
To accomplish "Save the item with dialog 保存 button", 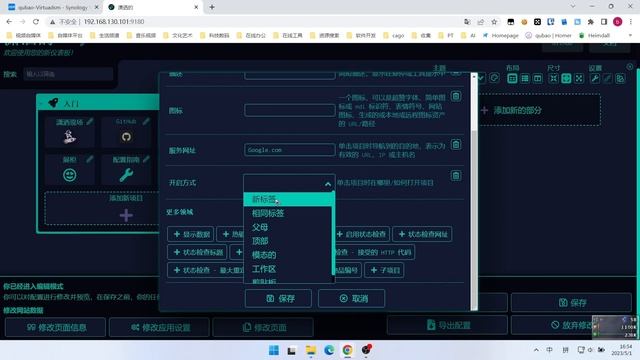I will click(x=278, y=298).
